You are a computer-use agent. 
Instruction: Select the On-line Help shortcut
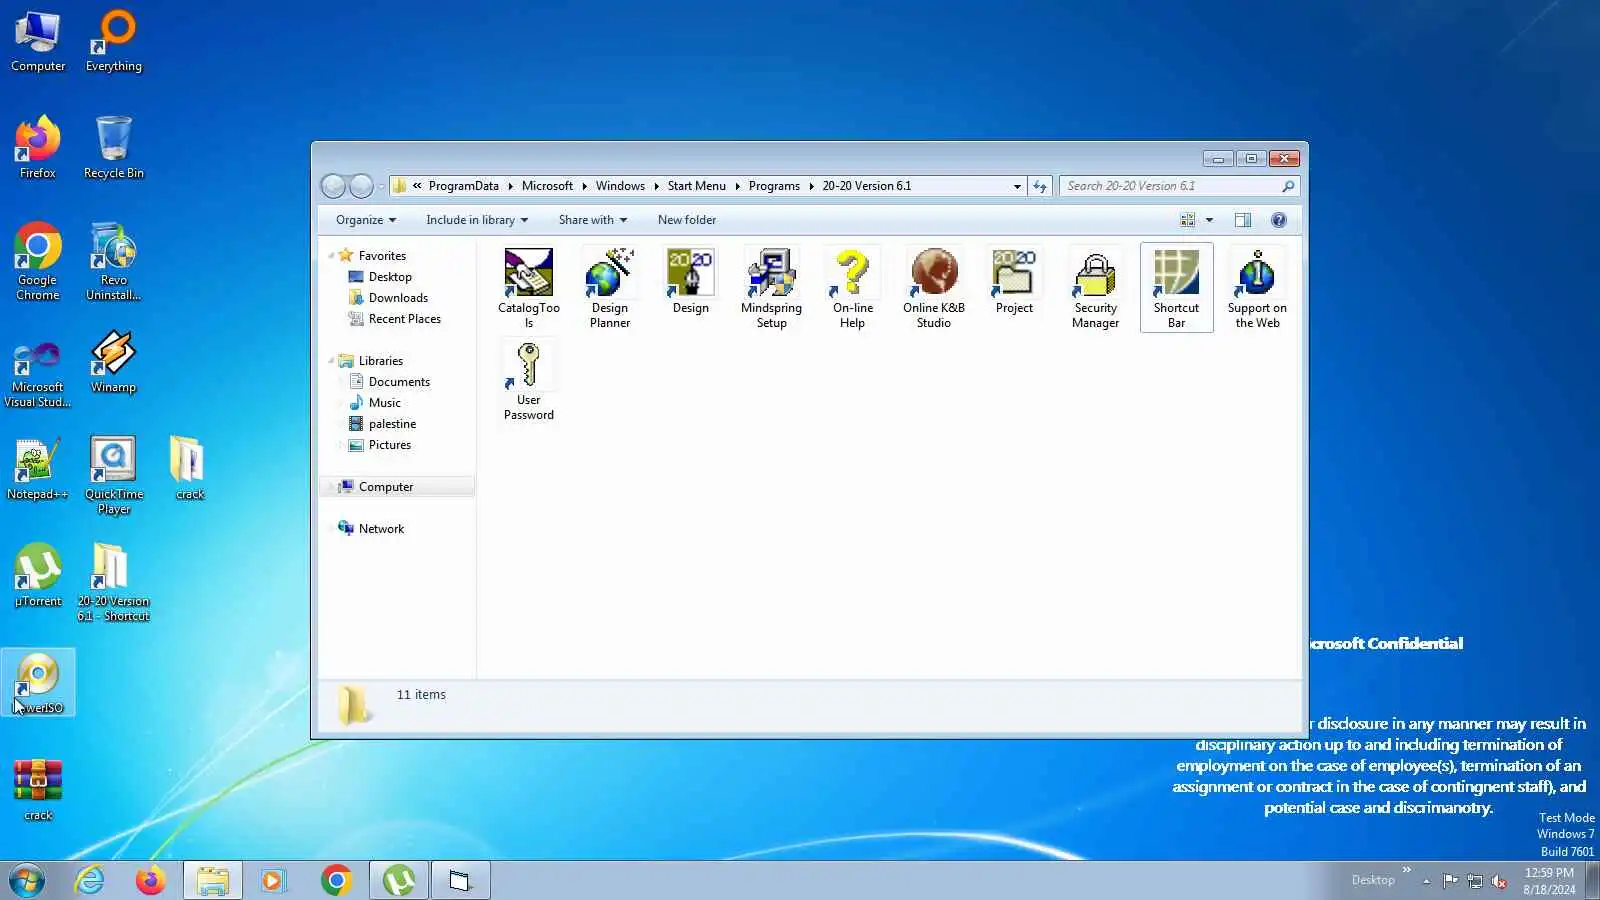click(852, 287)
